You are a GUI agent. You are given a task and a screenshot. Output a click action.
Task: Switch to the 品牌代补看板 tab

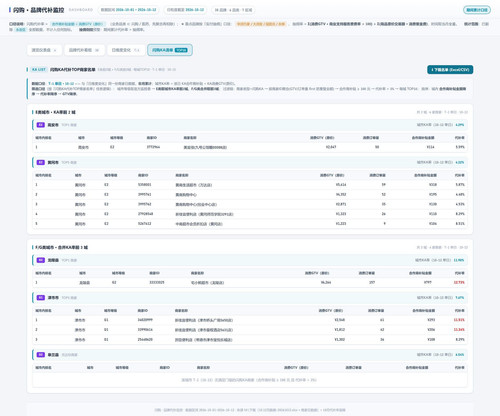pyautogui.click(x=84, y=50)
